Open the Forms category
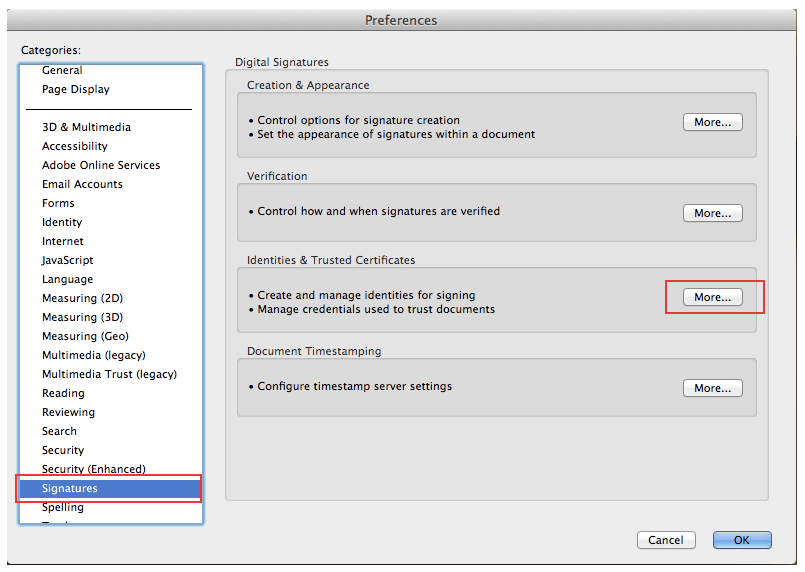The width and height of the screenshot is (805, 572). [x=58, y=204]
